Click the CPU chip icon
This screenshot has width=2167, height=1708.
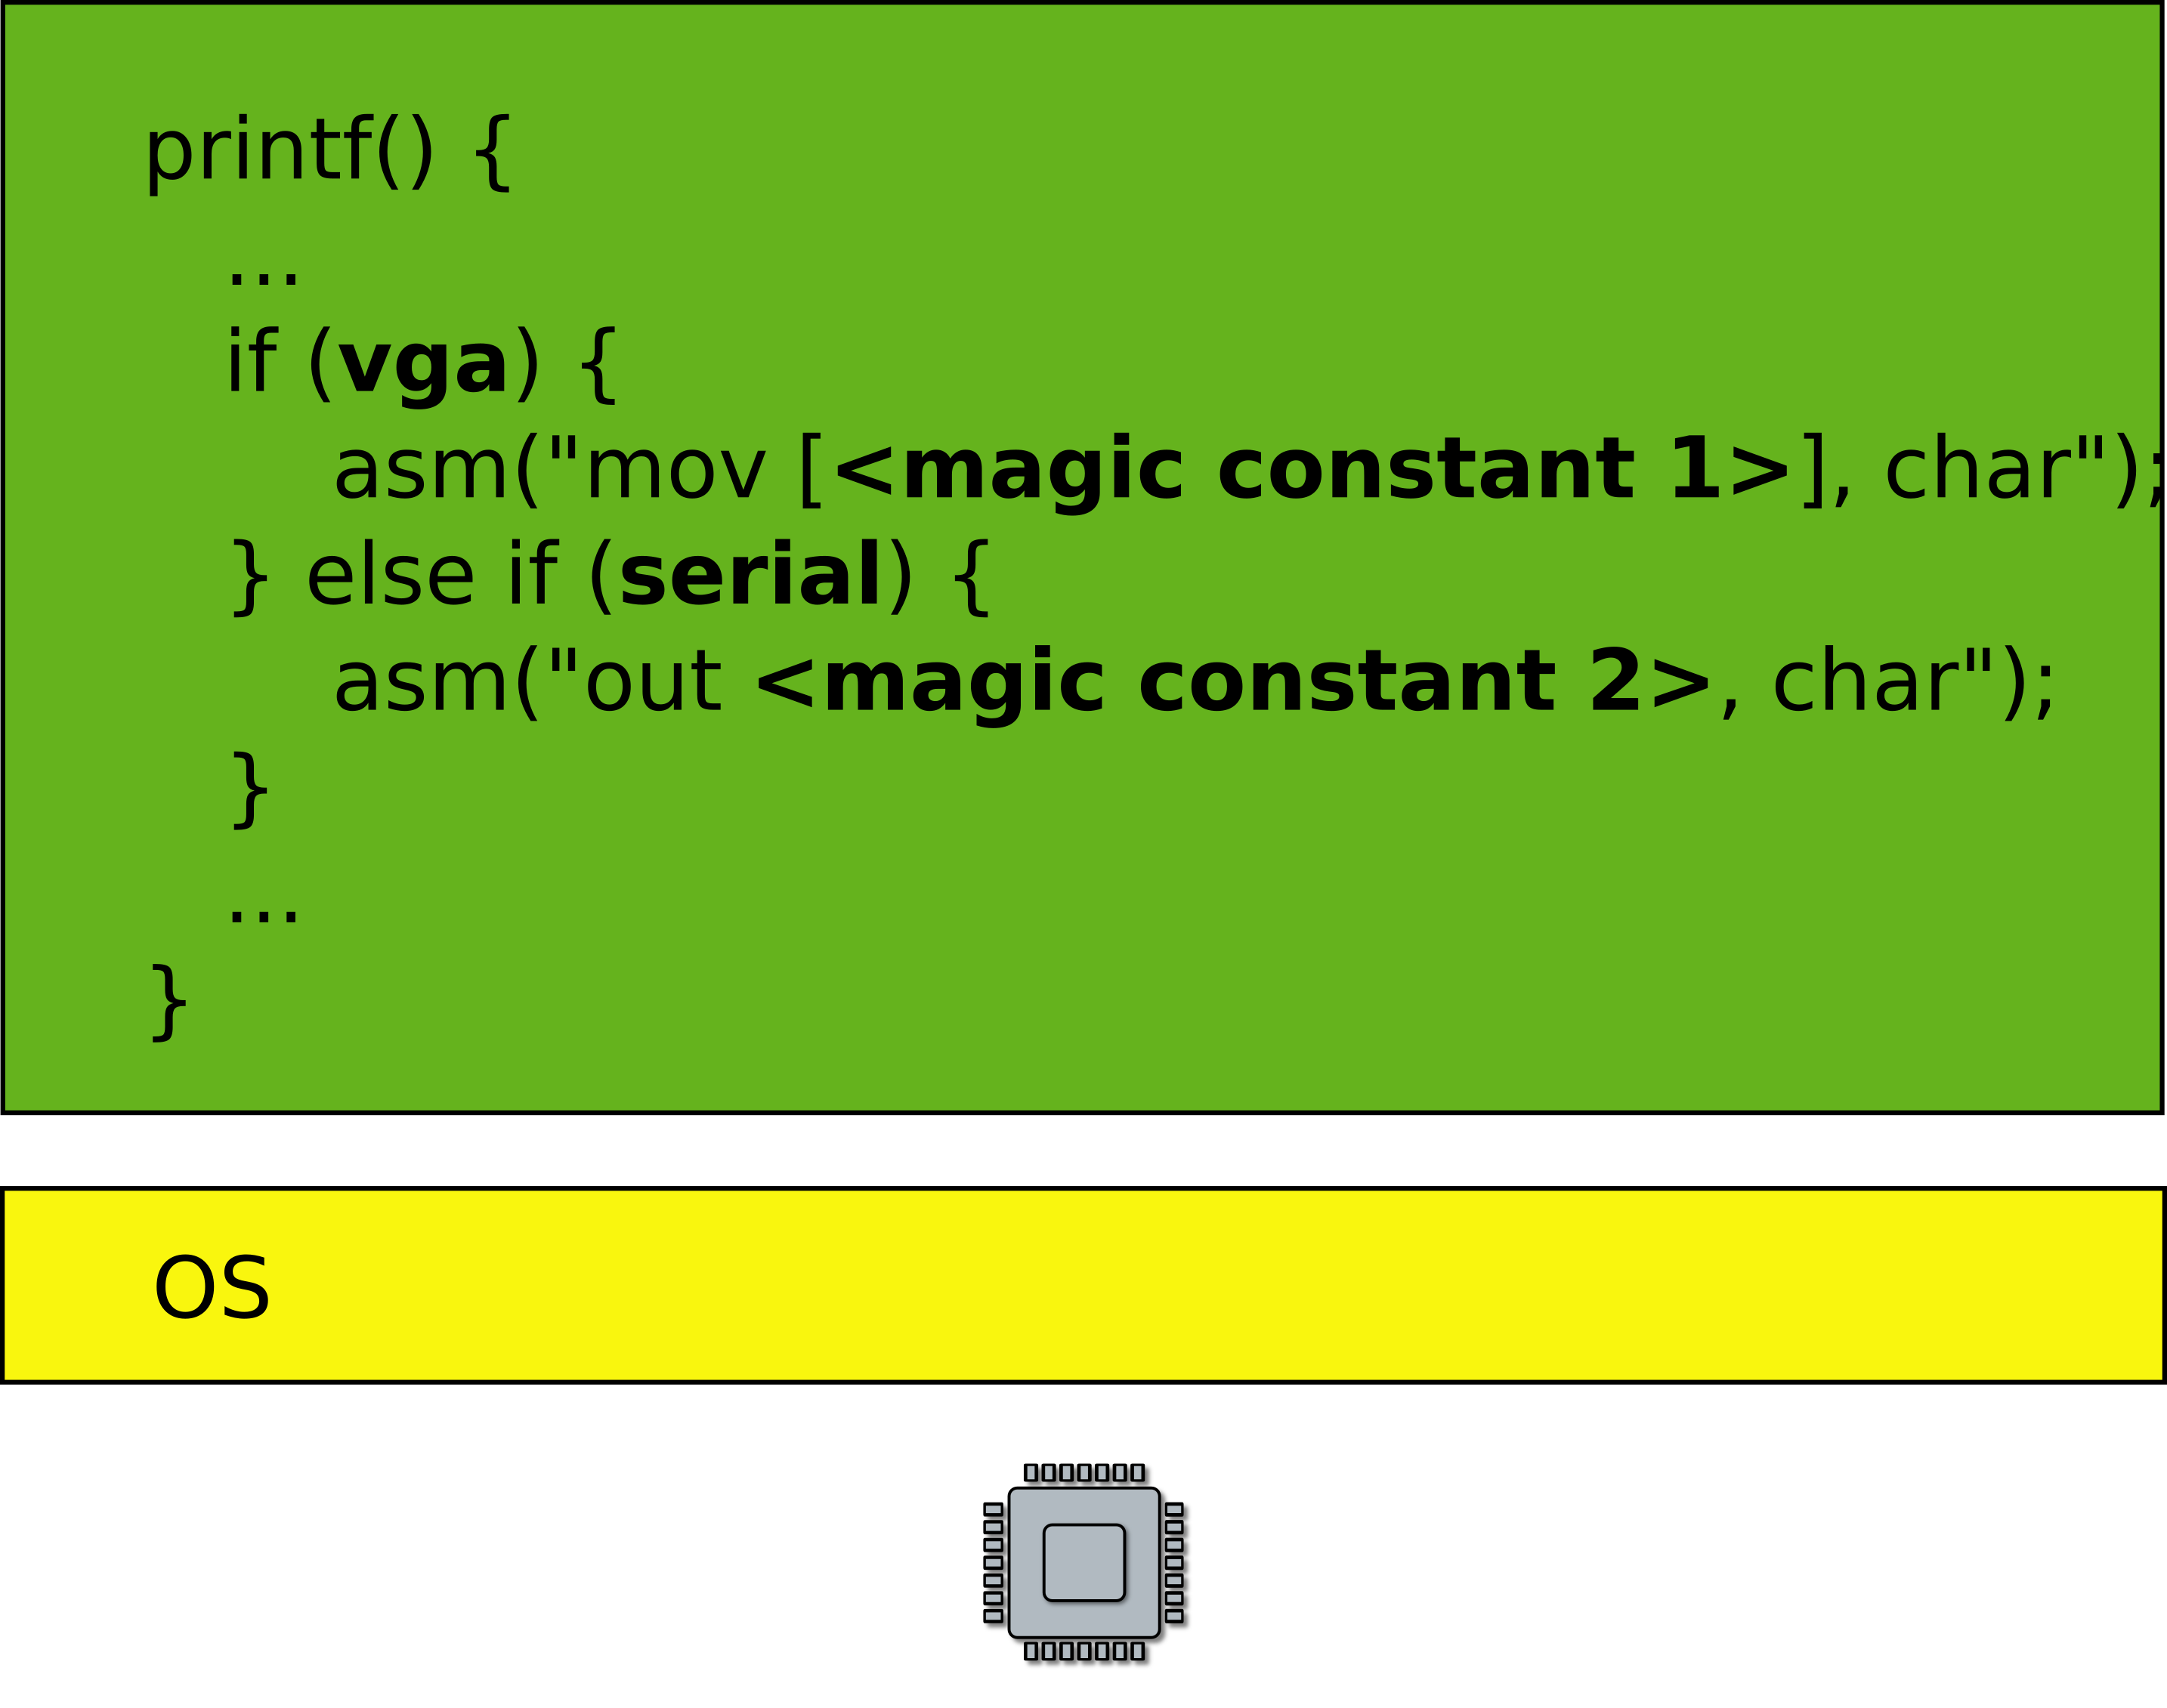(x=1084, y=1562)
